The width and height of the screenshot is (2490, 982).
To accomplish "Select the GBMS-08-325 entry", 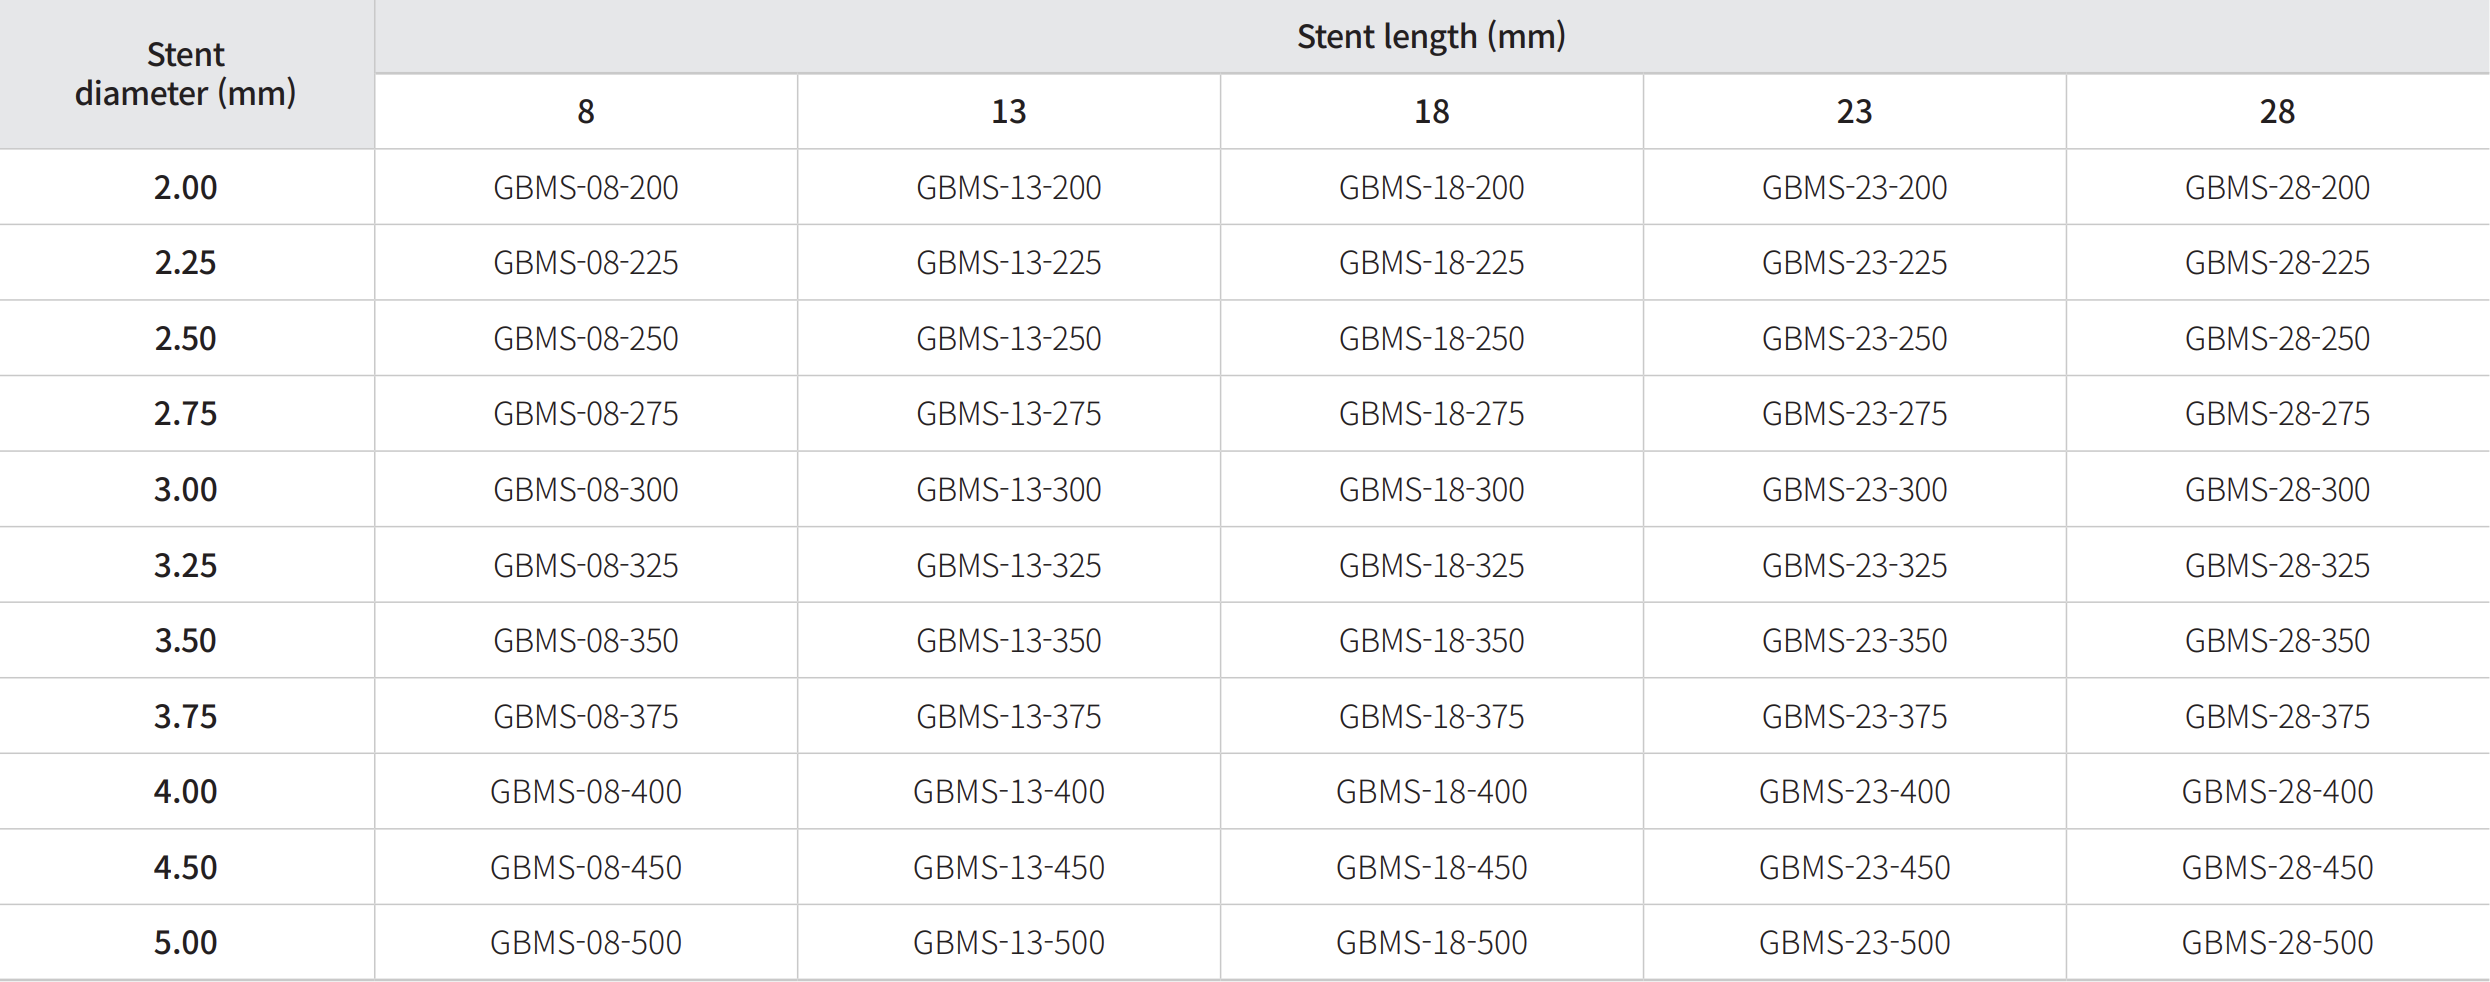I will (x=585, y=565).
